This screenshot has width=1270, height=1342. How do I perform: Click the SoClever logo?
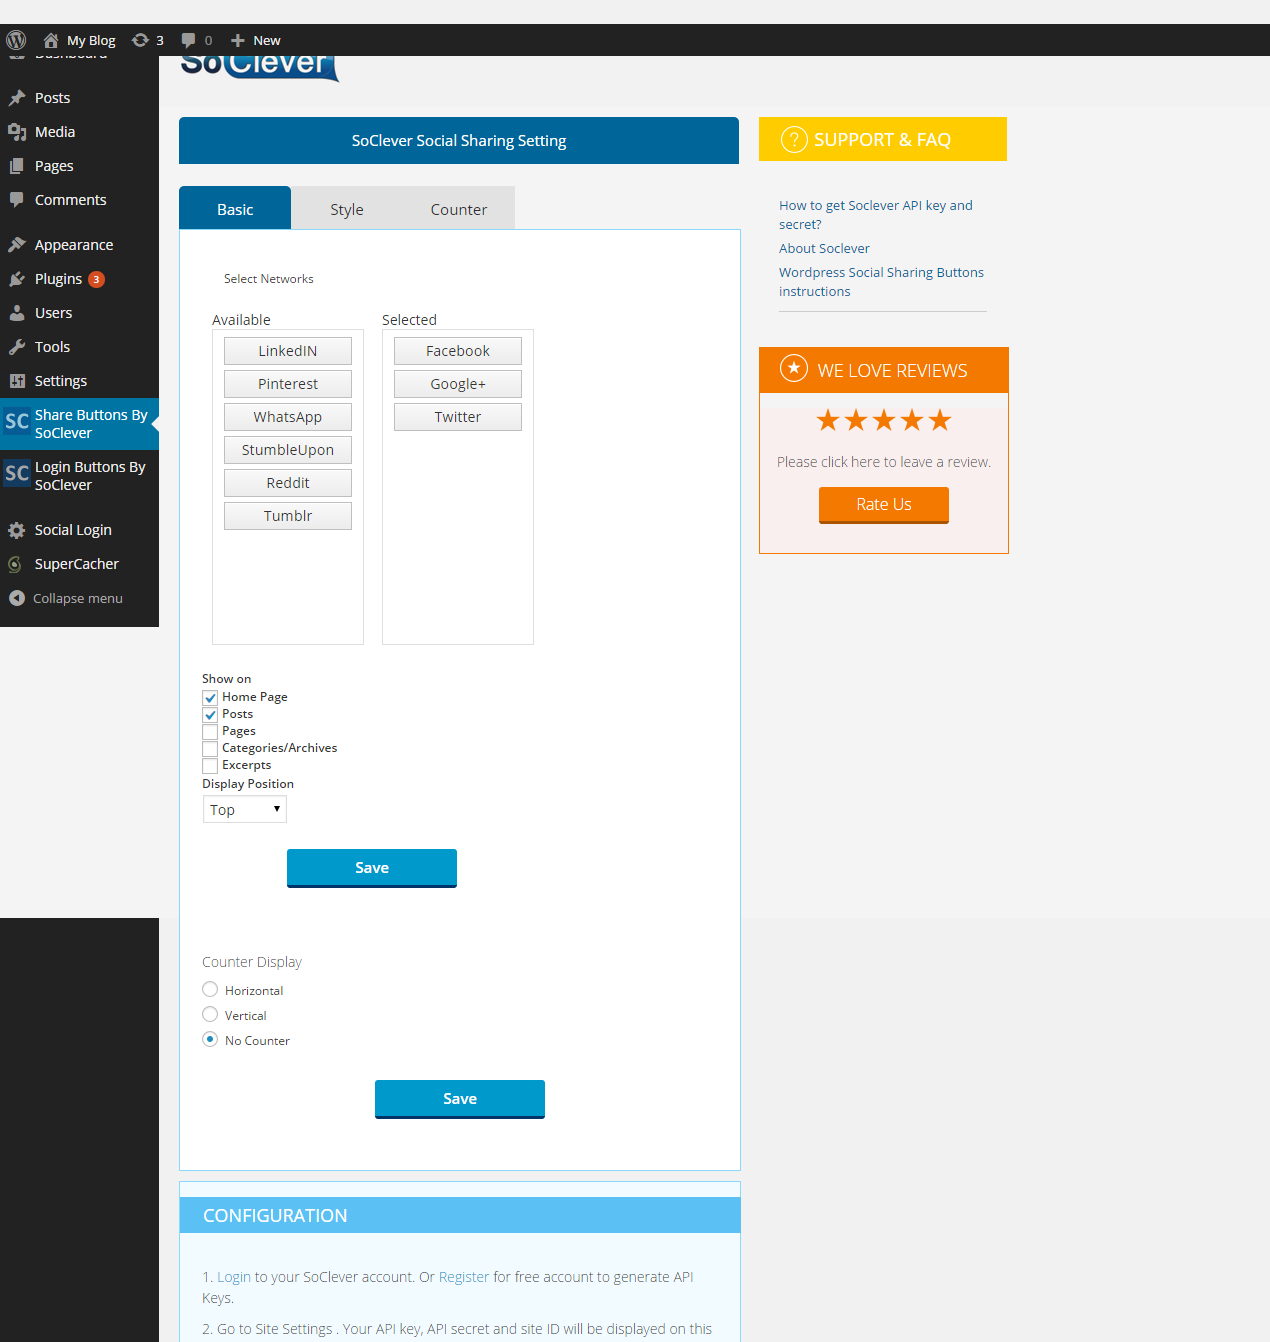pos(260,66)
